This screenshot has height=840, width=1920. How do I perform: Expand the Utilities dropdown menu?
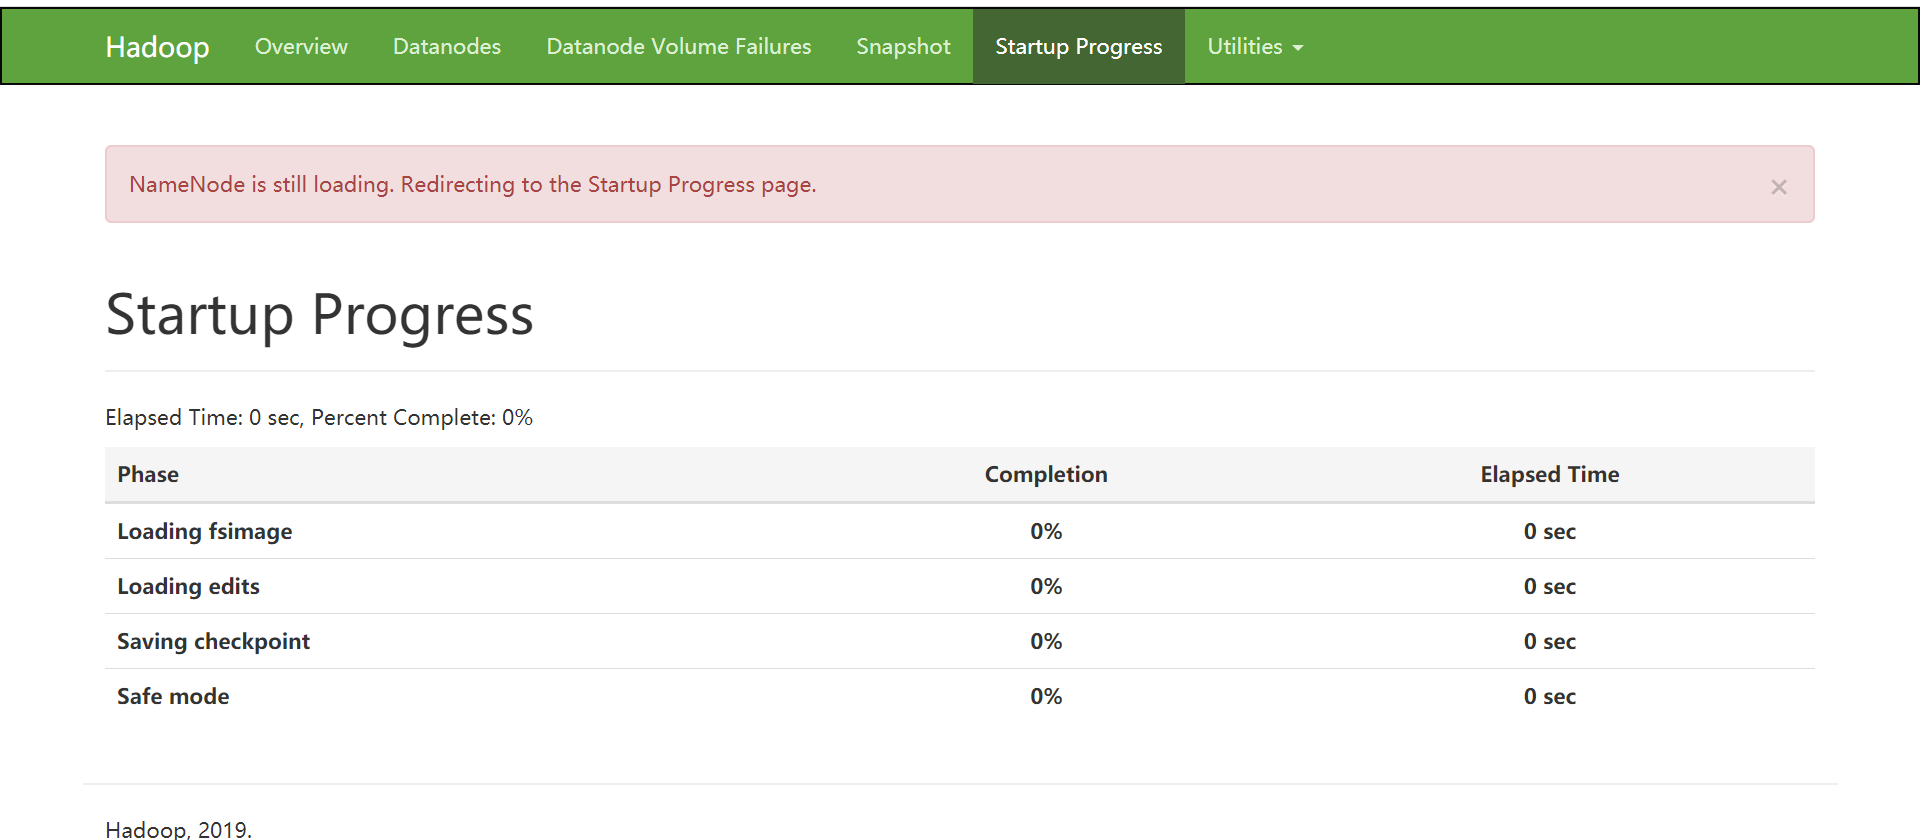pyautogui.click(x=1254, y=47)
